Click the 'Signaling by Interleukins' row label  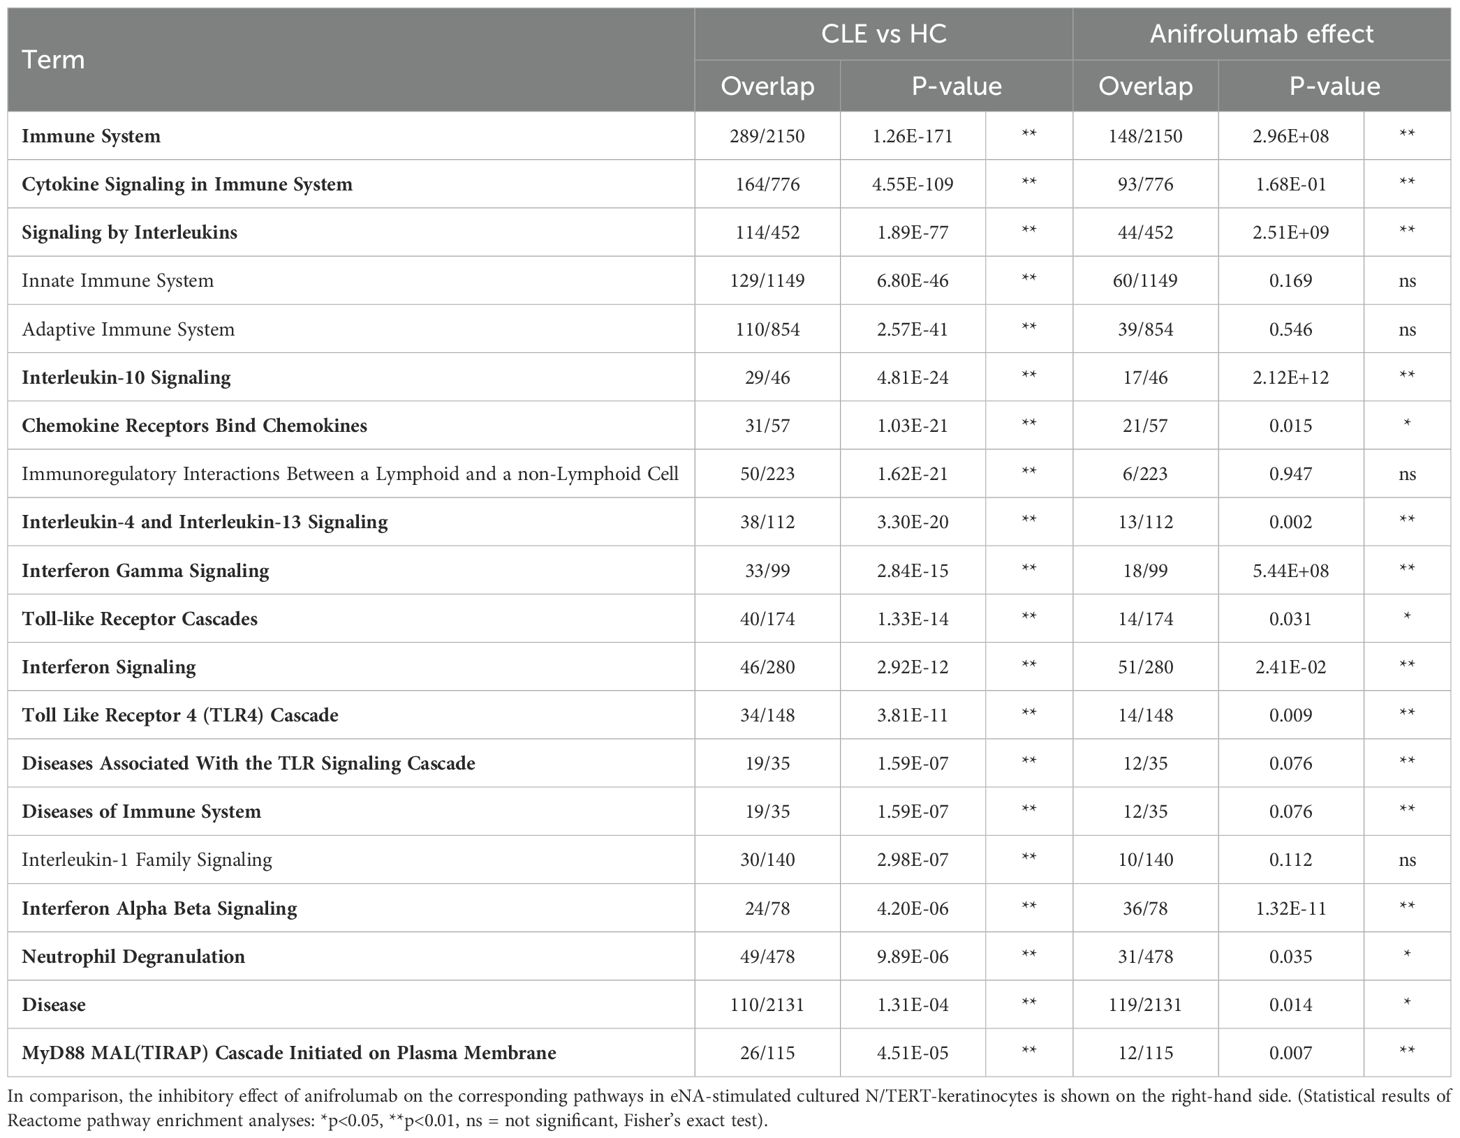pos(129,232)
